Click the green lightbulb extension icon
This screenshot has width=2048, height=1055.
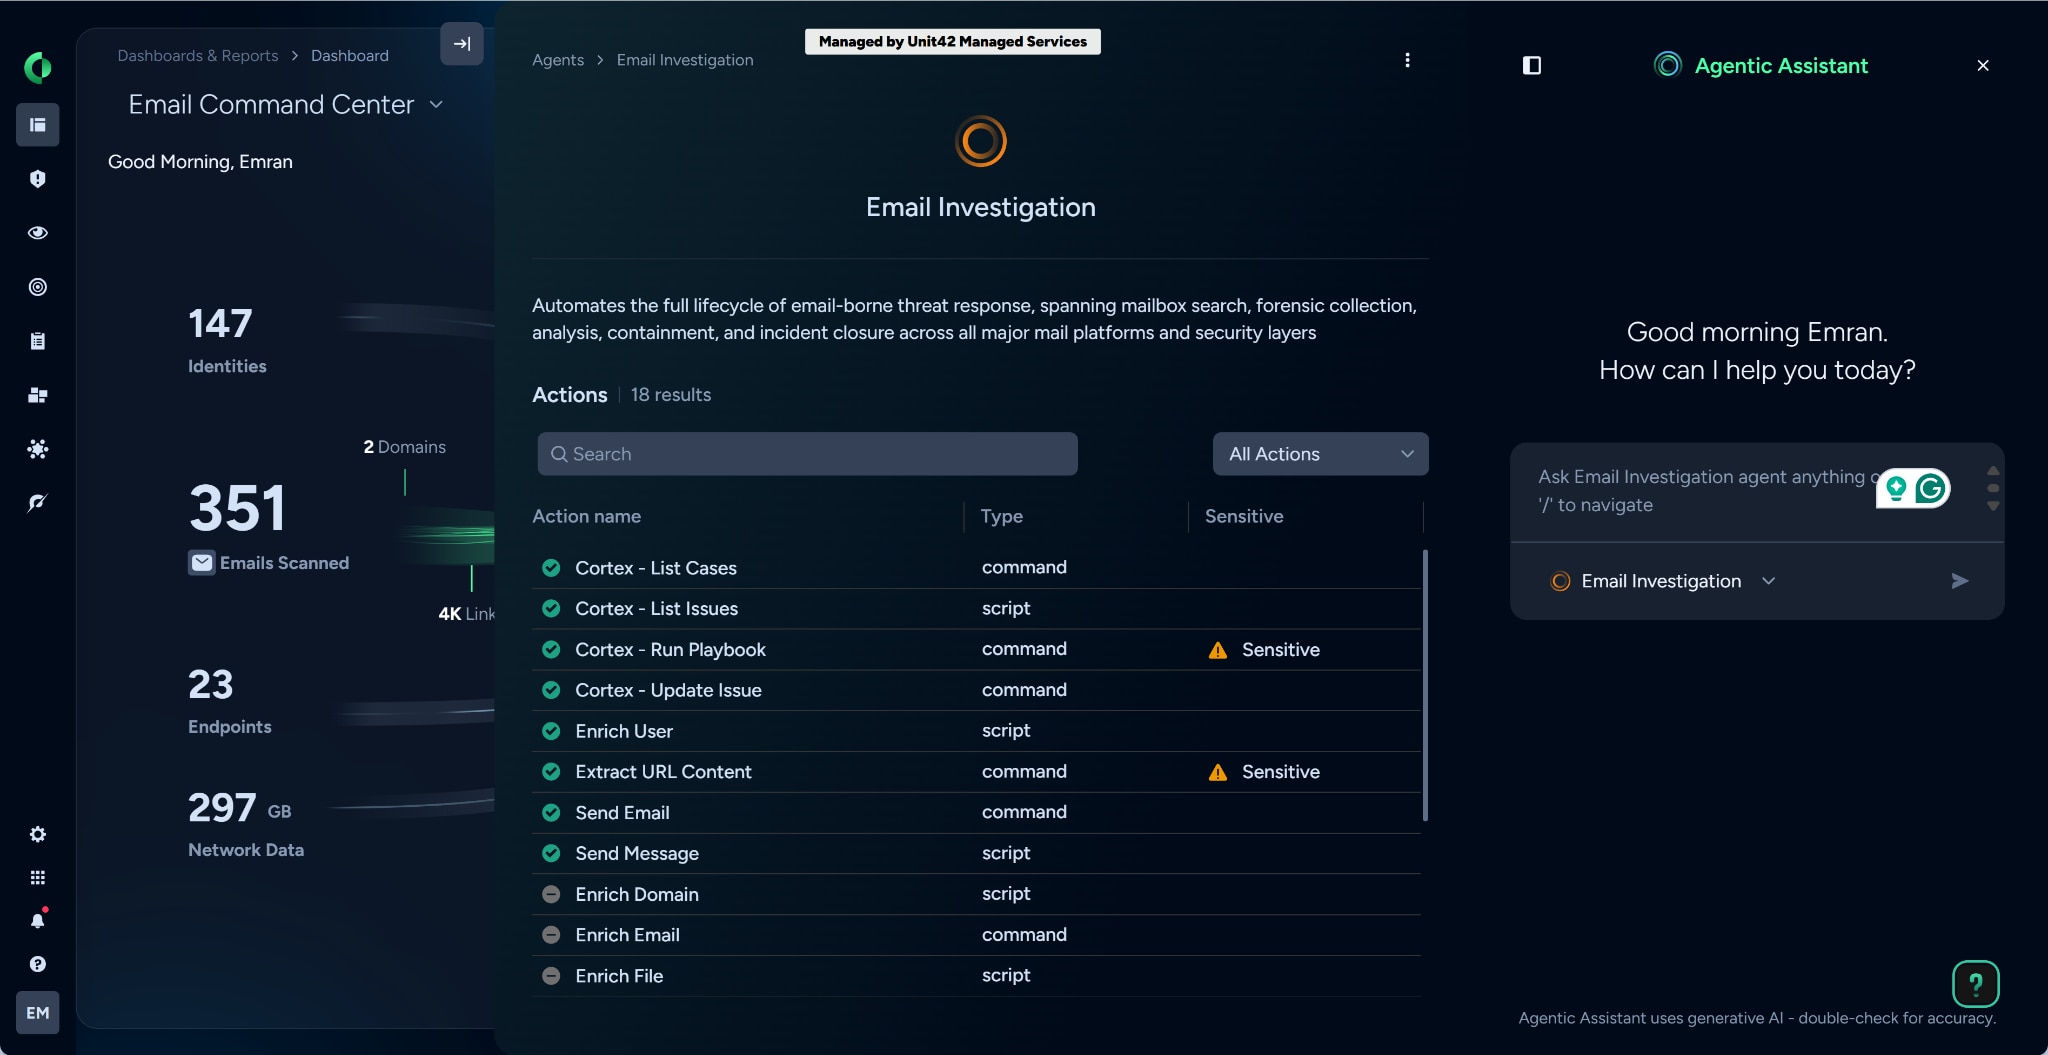point(1896,488)
